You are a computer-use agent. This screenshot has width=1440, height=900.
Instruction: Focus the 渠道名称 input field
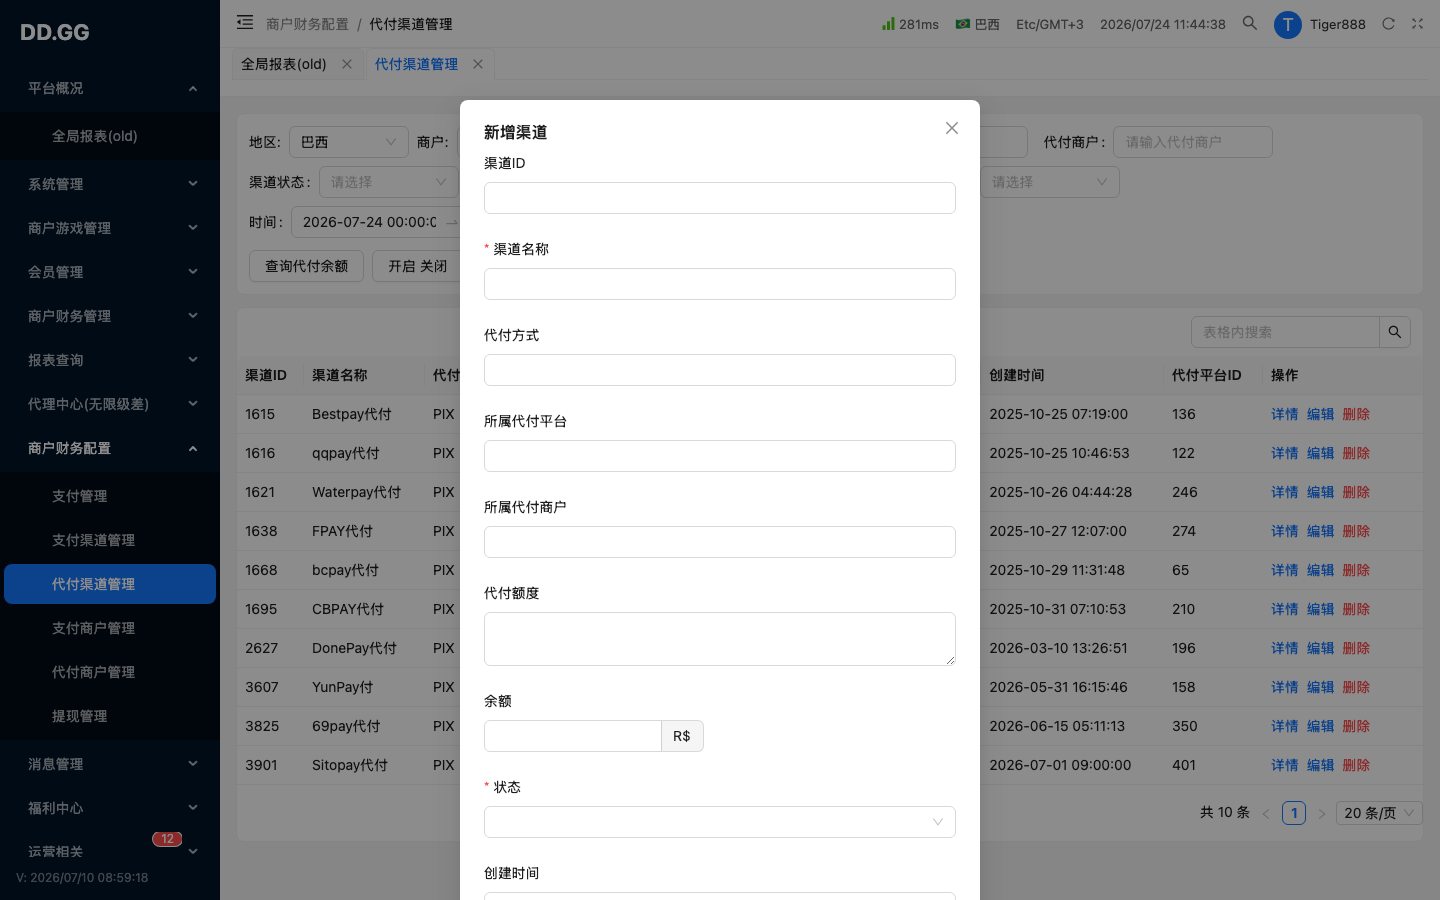pos(720,284)
